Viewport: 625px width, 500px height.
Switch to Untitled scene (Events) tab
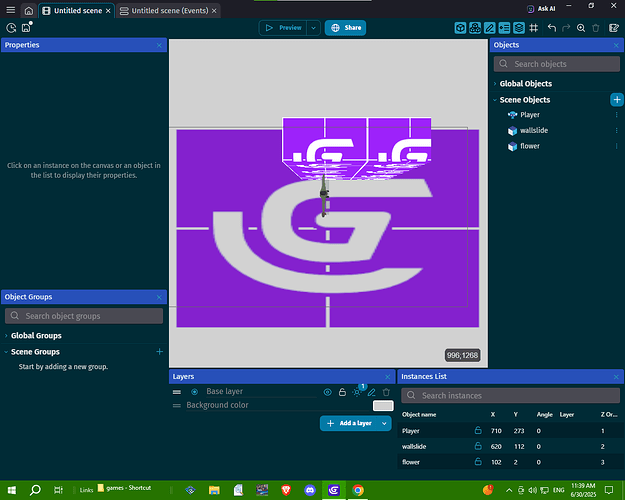170,11
